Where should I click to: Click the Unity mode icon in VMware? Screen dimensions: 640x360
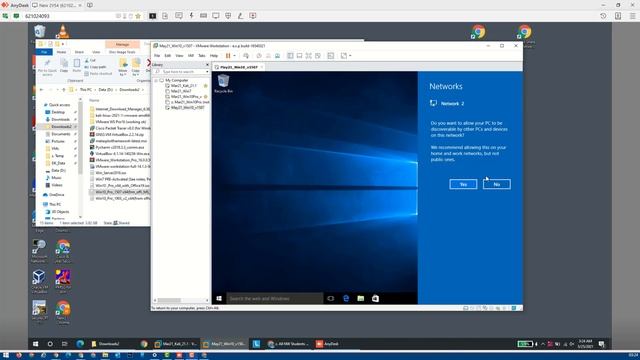318,56
